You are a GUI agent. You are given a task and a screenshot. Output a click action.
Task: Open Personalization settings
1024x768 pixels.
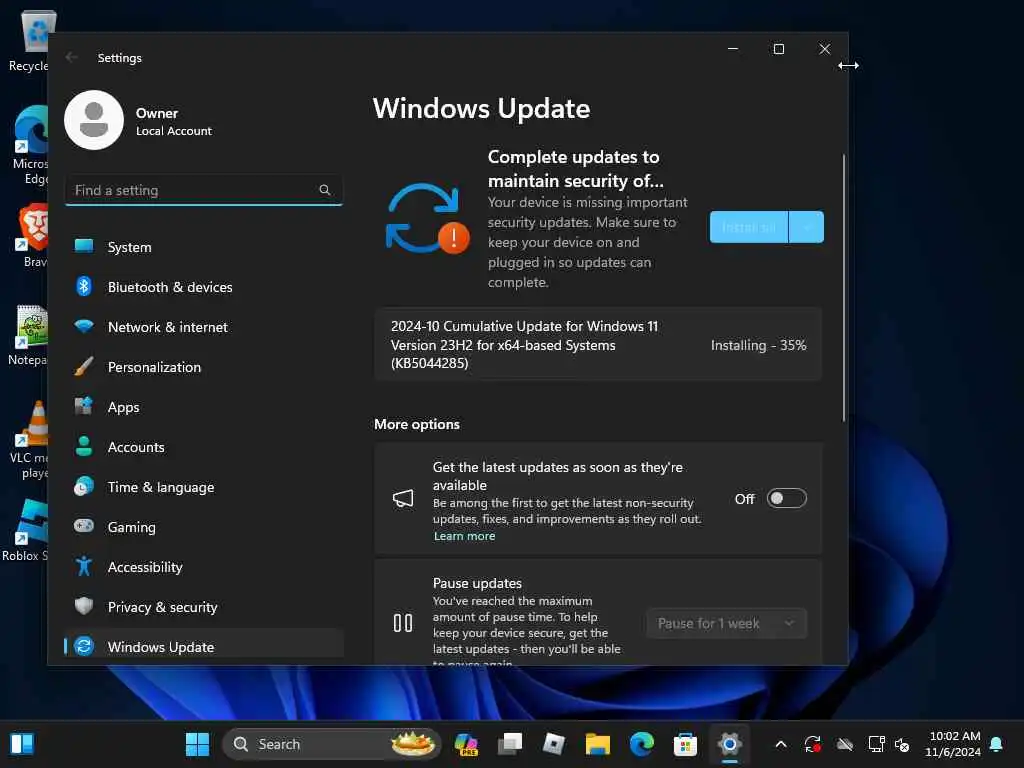tap(204, 367)
